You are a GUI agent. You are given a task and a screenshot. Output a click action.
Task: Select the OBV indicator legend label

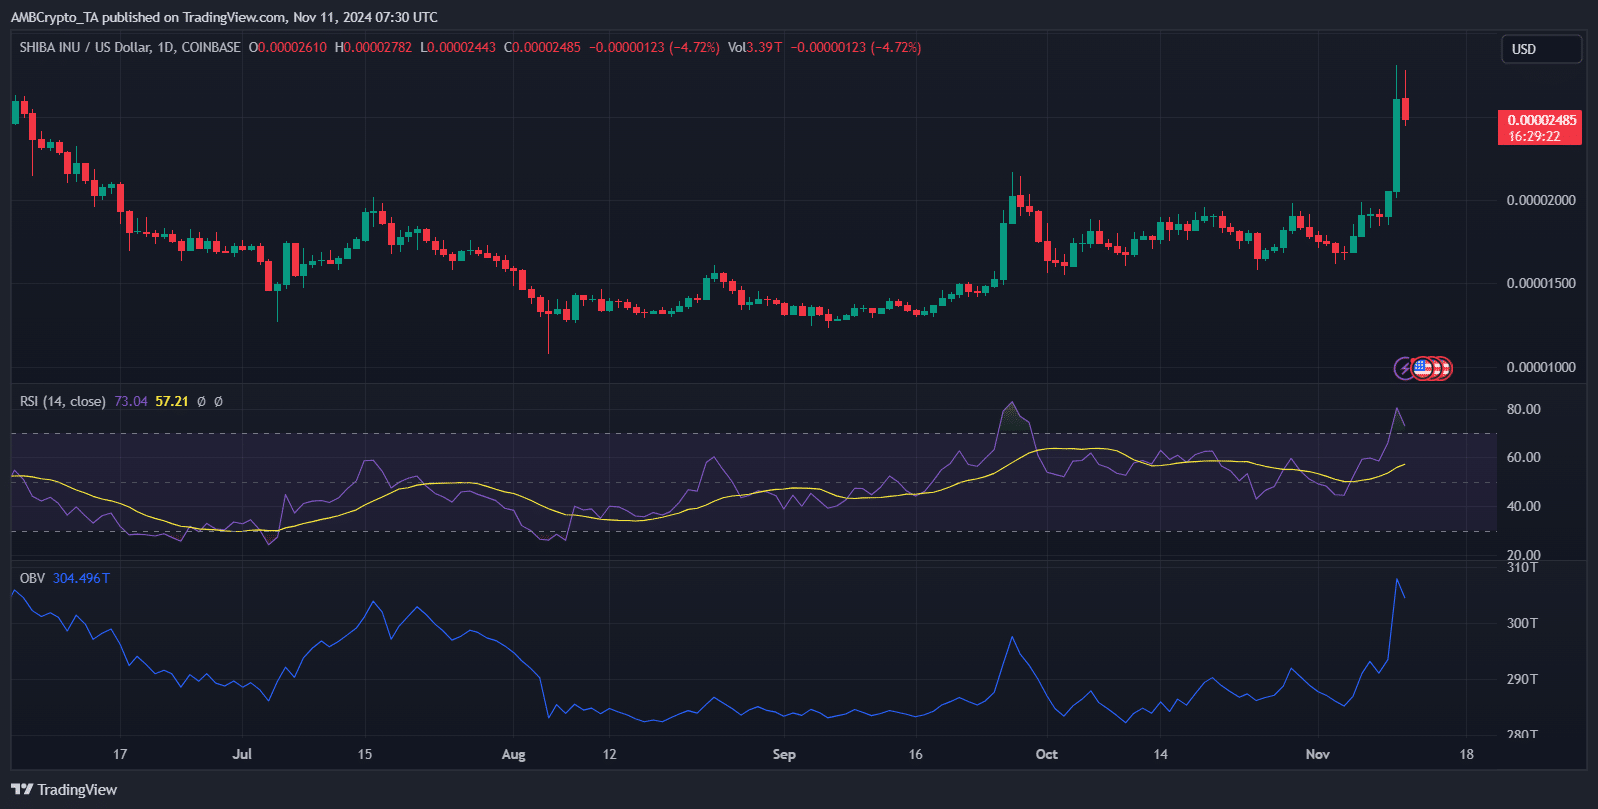point(32,578)
